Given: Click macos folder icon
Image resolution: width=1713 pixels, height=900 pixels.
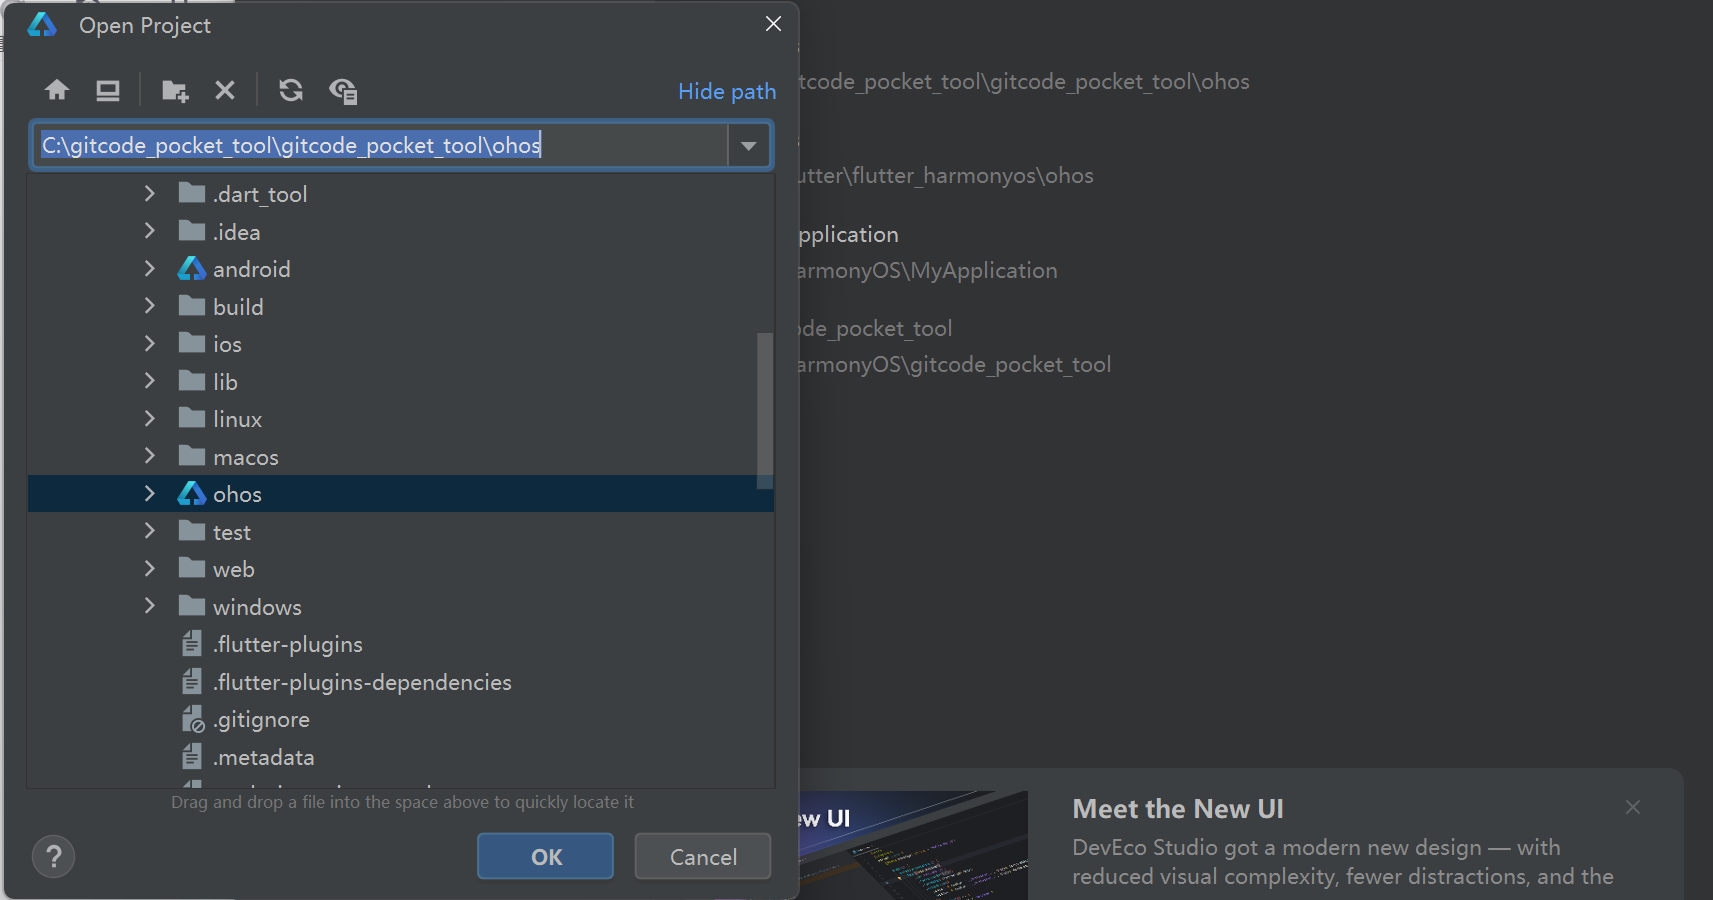Looking at the screenshot, I should point(192,456).
